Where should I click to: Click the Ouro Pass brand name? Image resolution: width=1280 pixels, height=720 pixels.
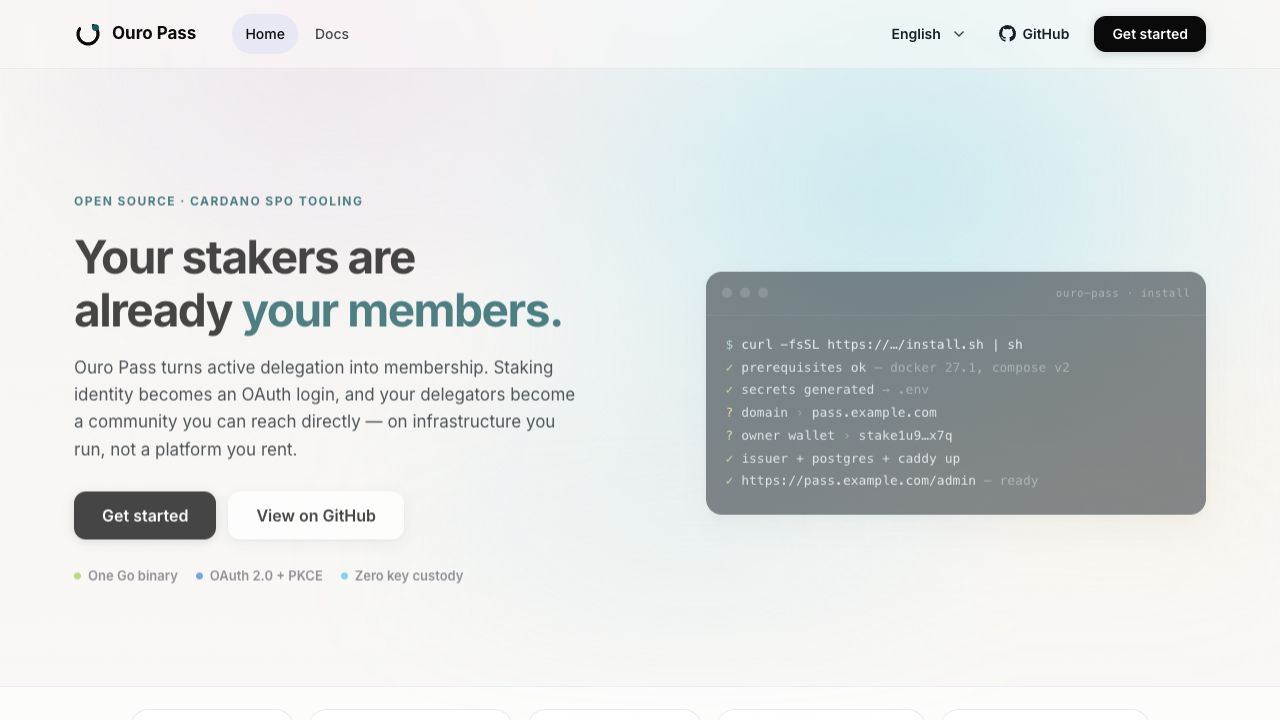click(x=154, y=33)
